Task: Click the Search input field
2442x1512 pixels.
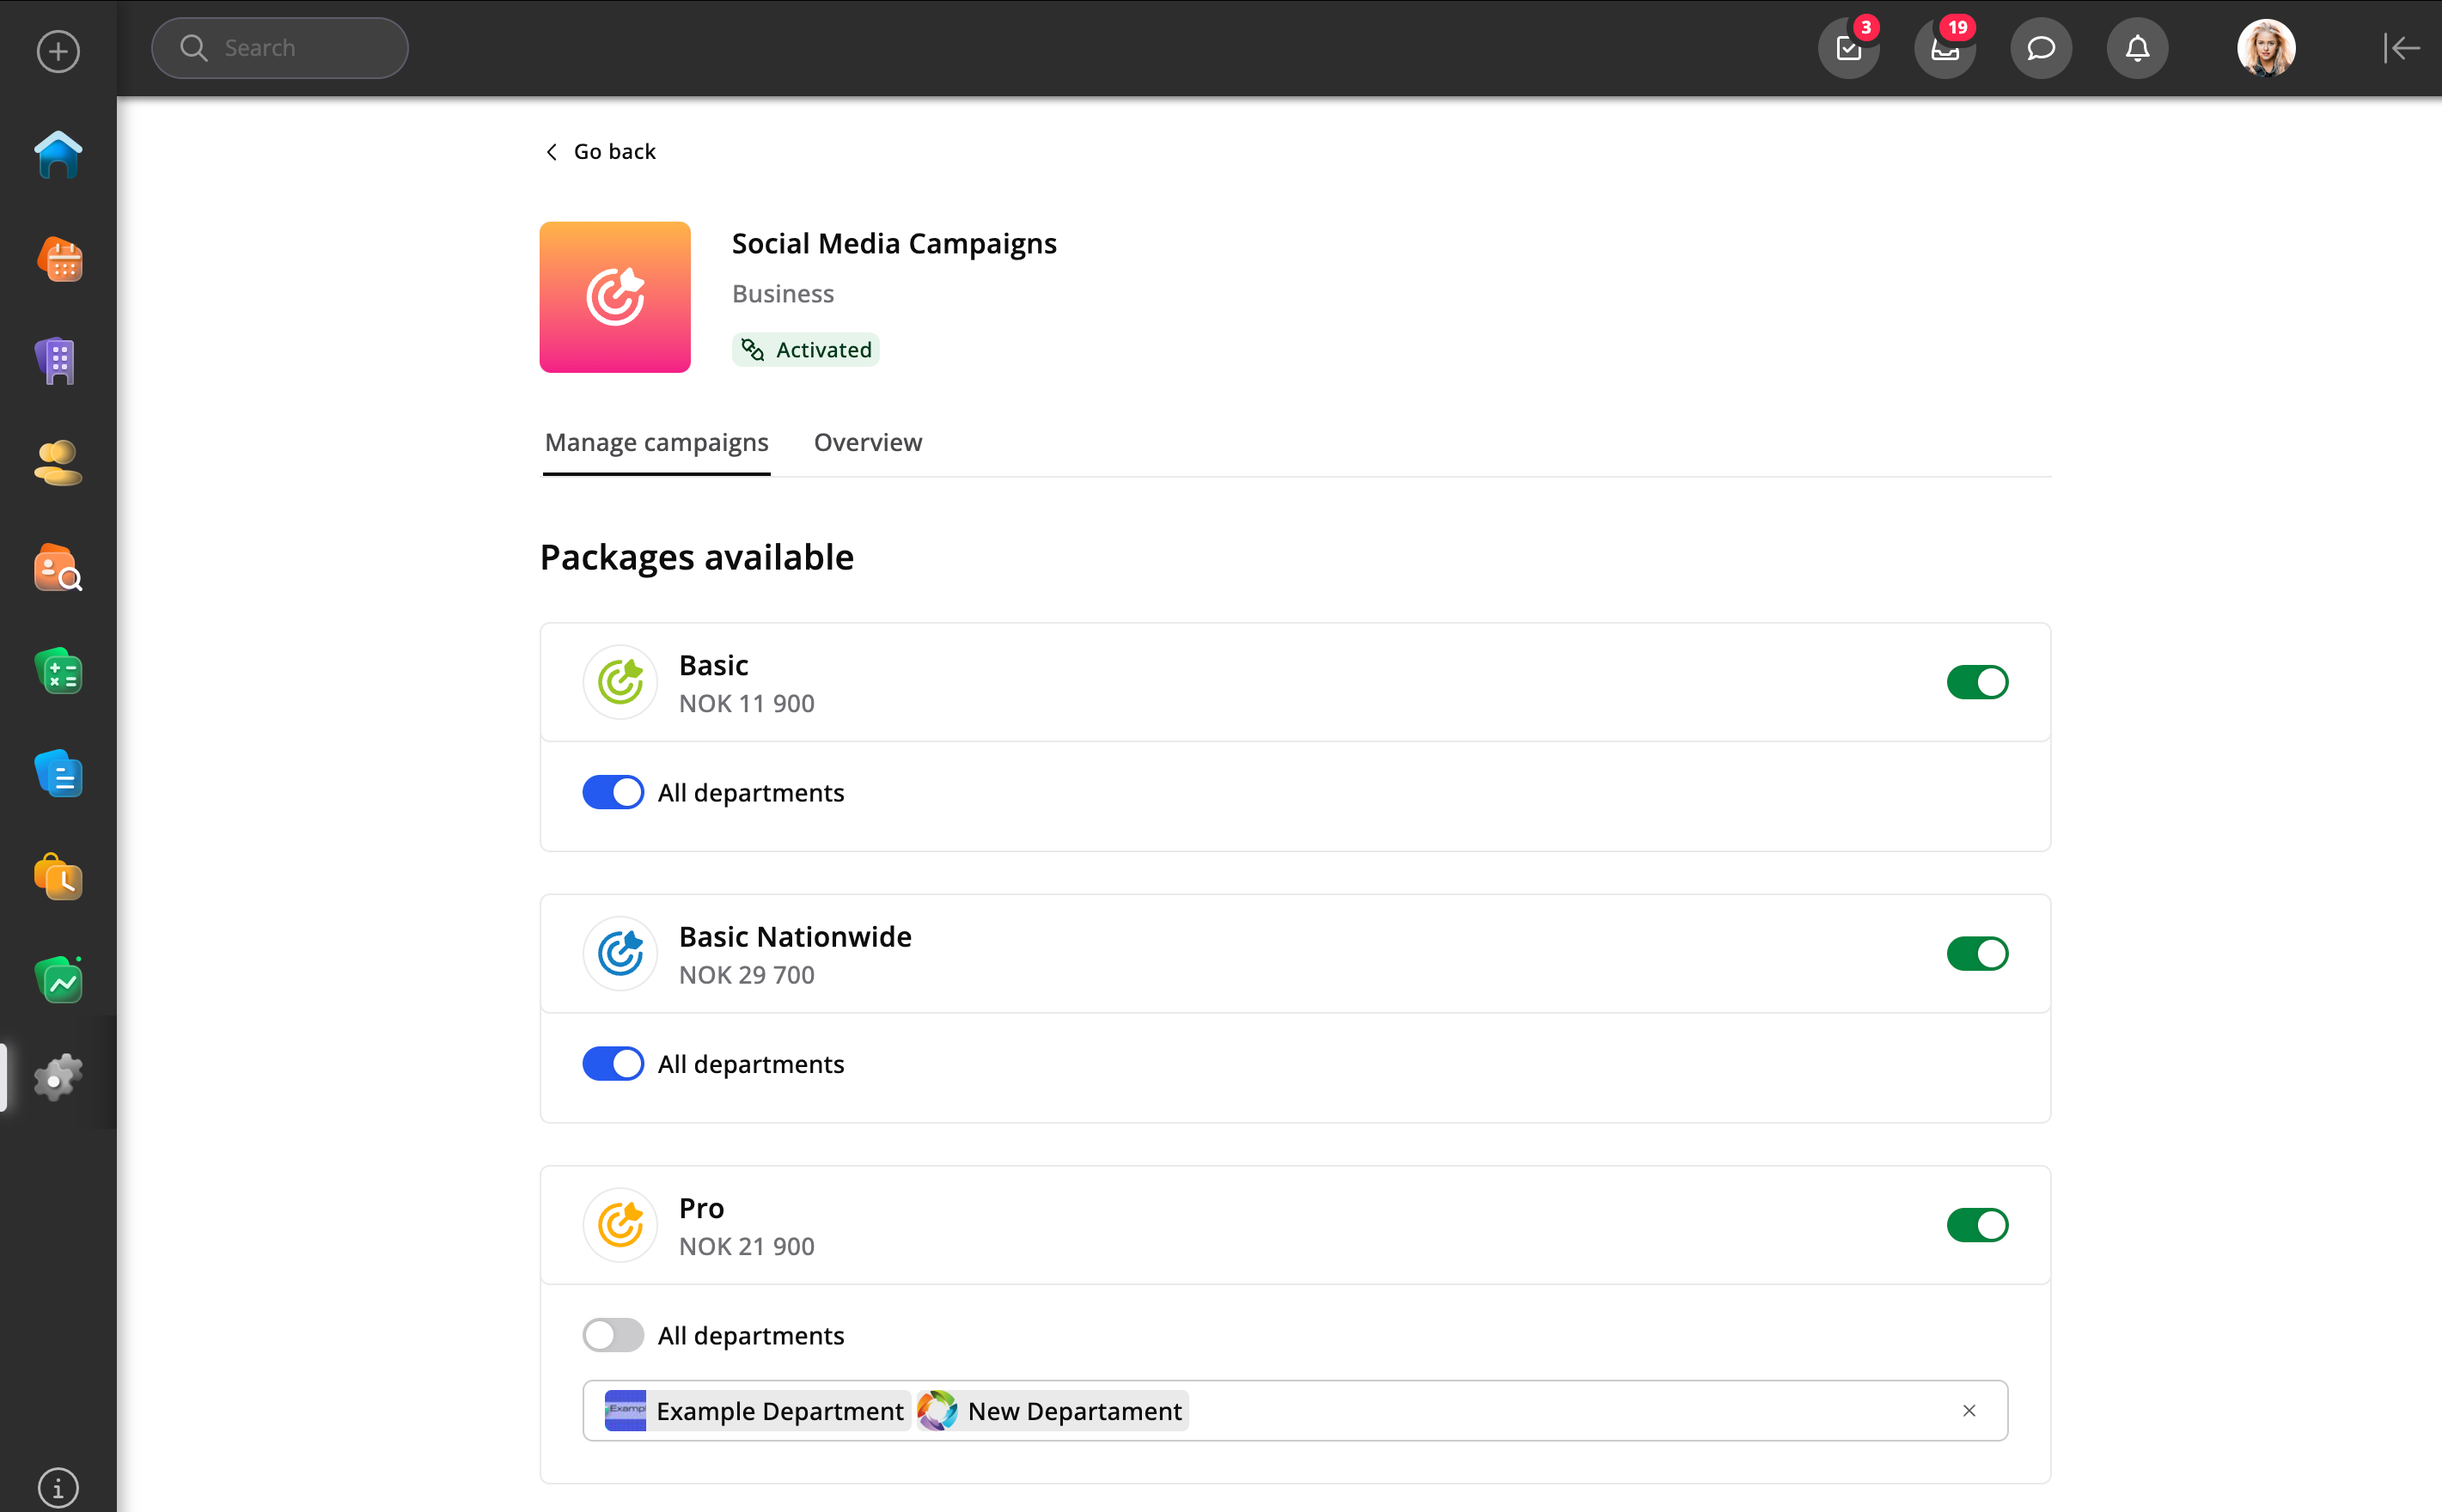Action: click(x=280, y=48)
